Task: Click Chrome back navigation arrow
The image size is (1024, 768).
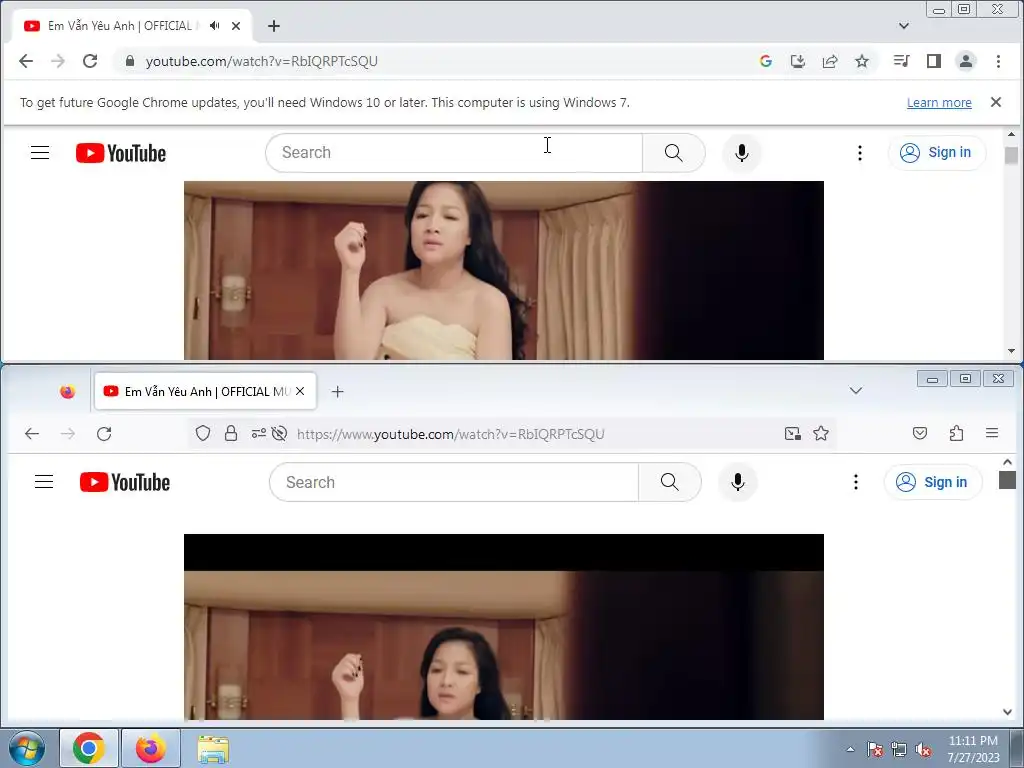Action: [25, 61]
